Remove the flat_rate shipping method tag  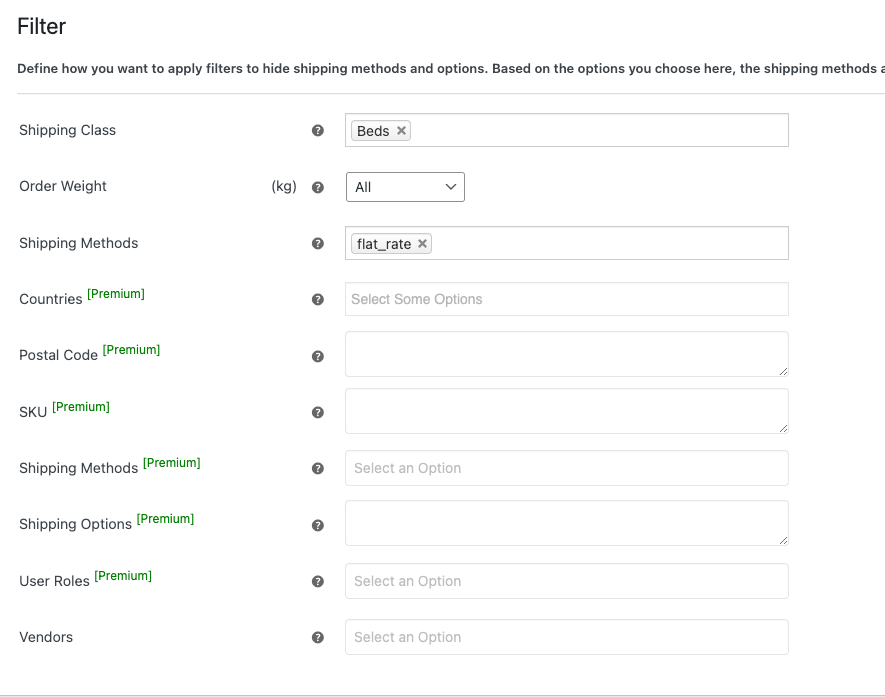click(x=422, y=243)
